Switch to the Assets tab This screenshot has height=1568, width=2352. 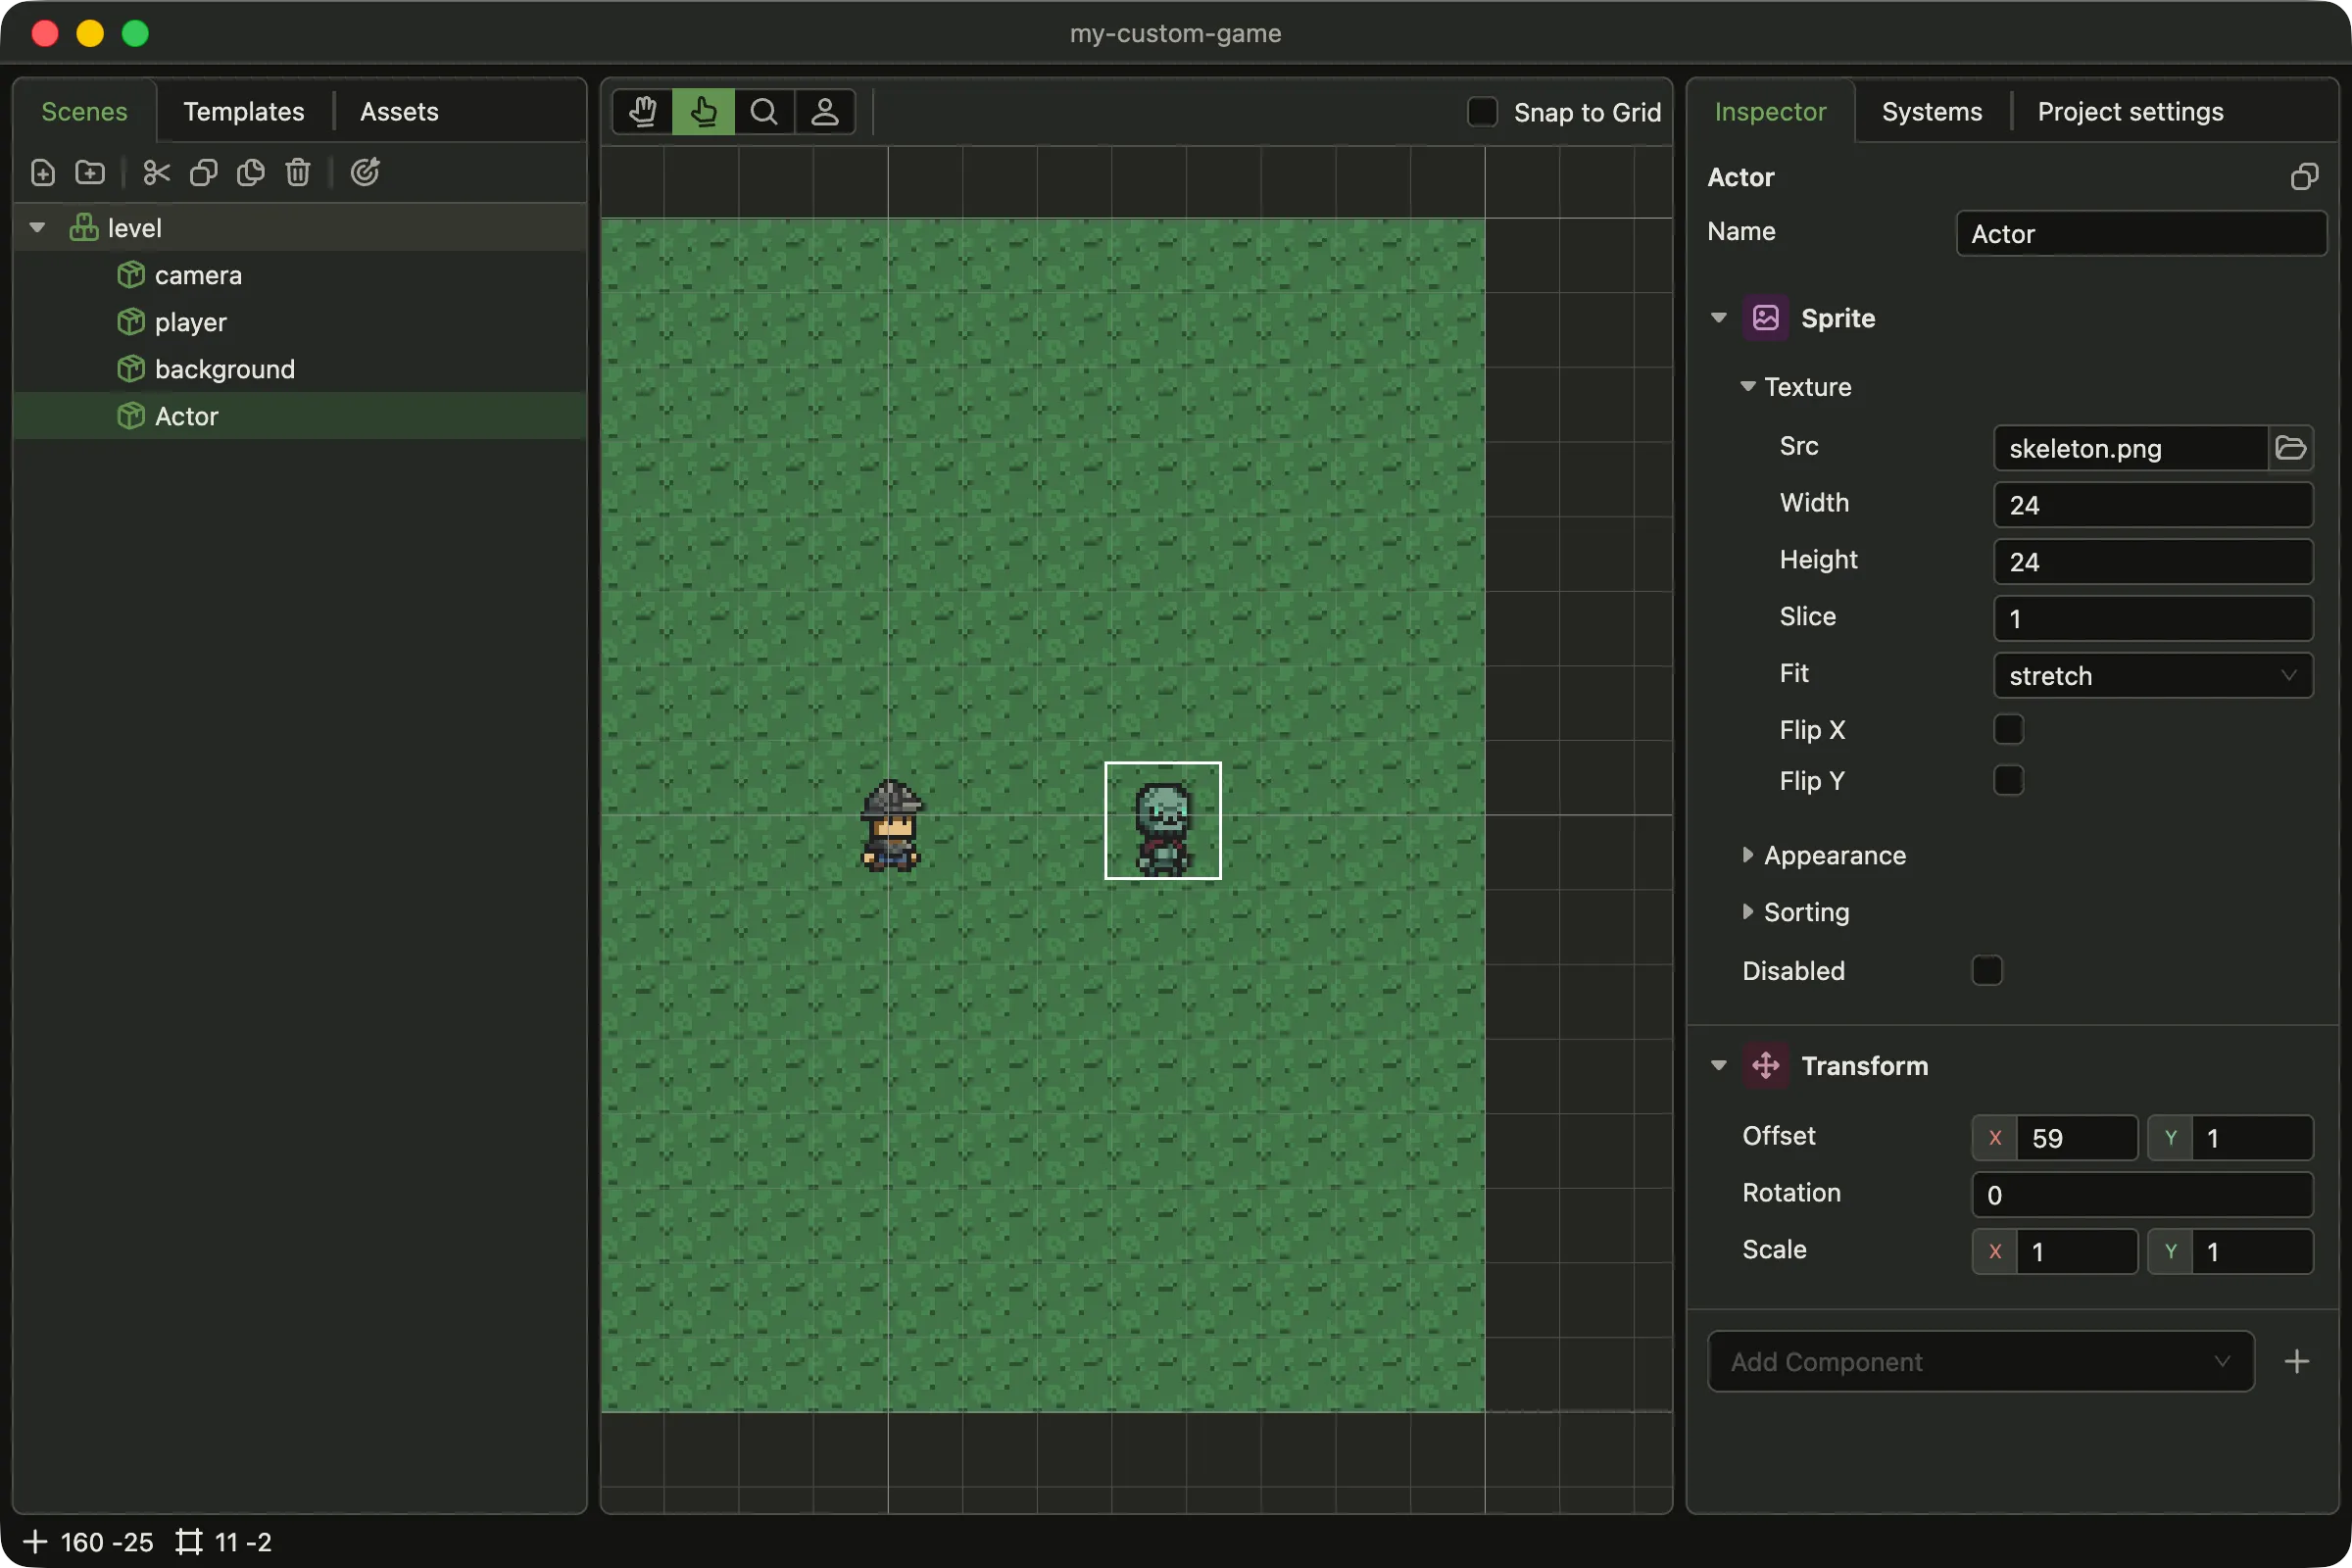tap(399, 112)
